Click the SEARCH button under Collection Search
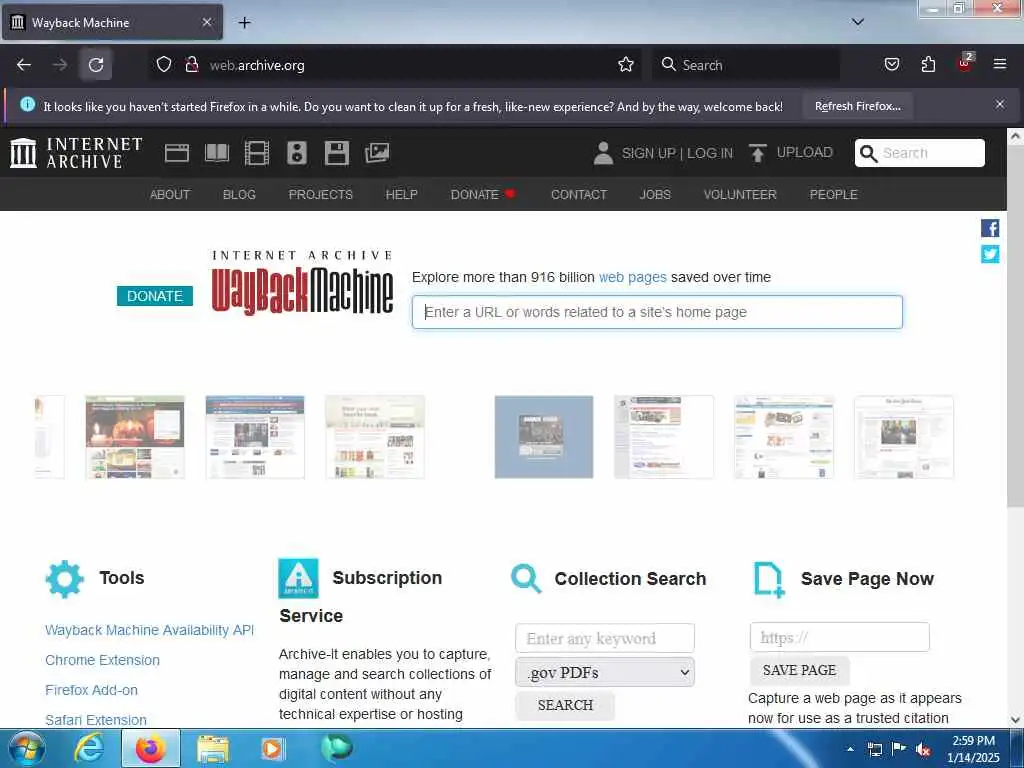The width and height of the screenshot is (1024, 768). click(x=565, y=705)
